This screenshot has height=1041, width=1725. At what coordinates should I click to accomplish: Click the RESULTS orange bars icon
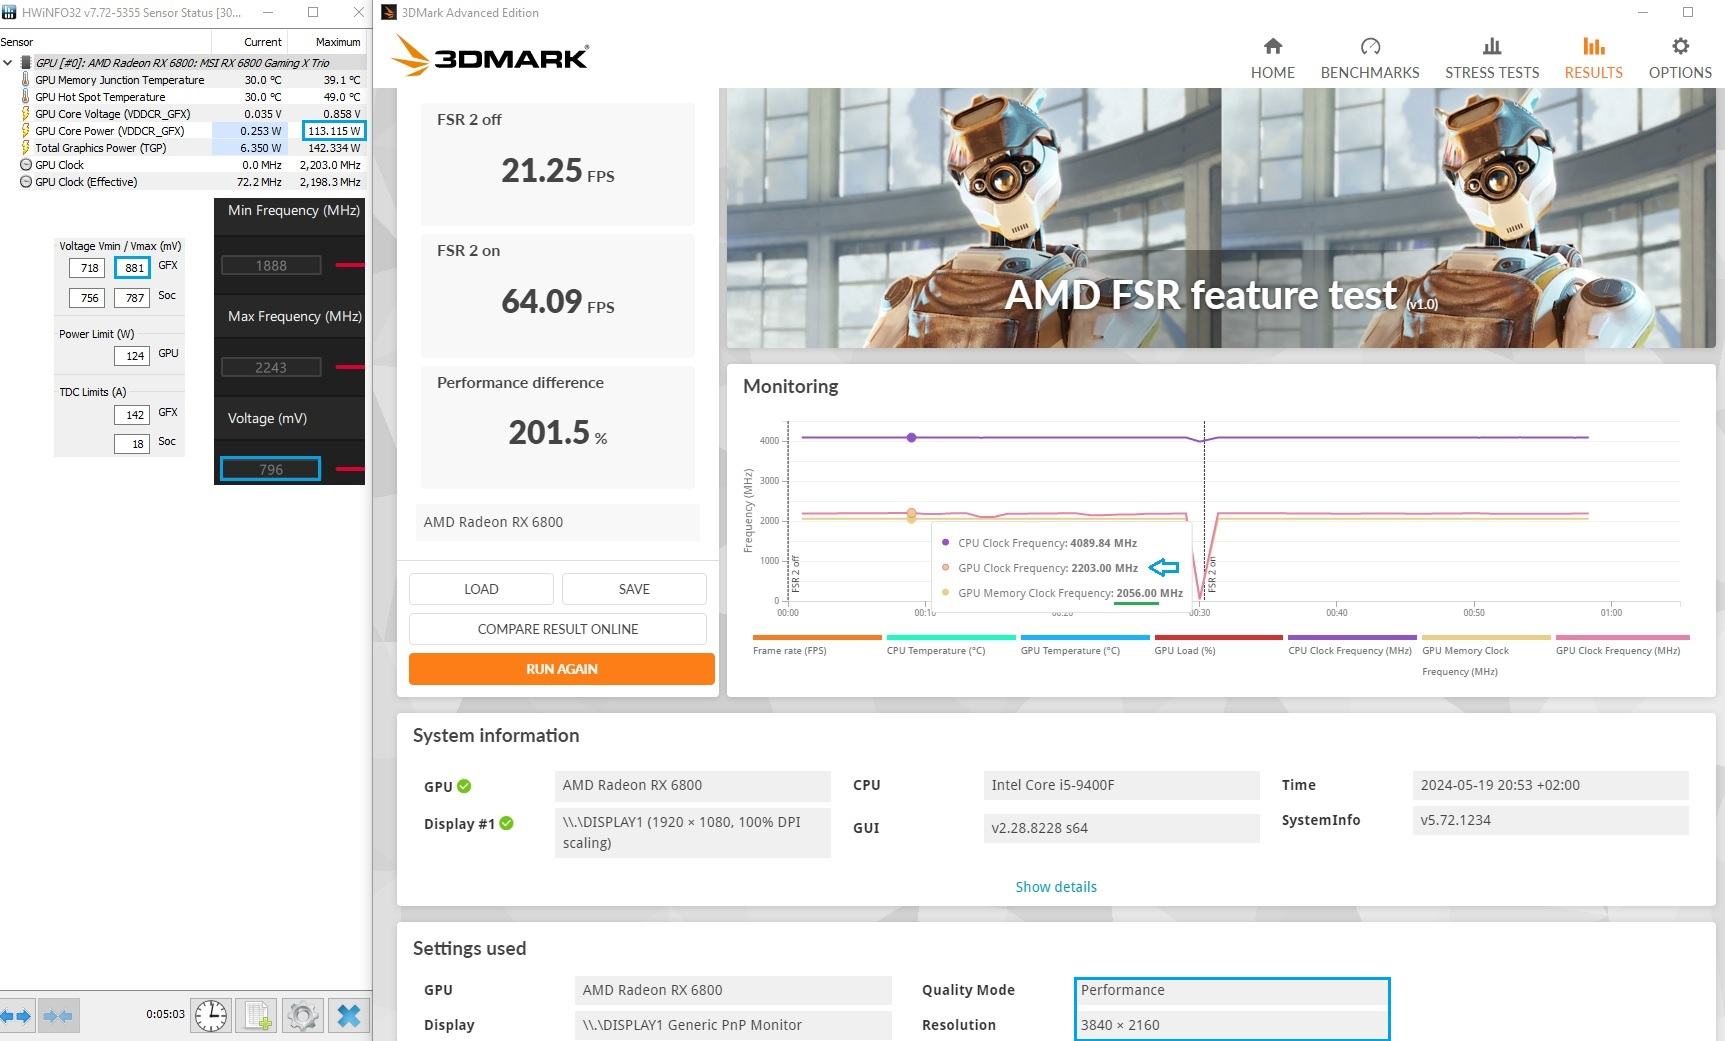pyautogui.click(x=1594, y=46)
